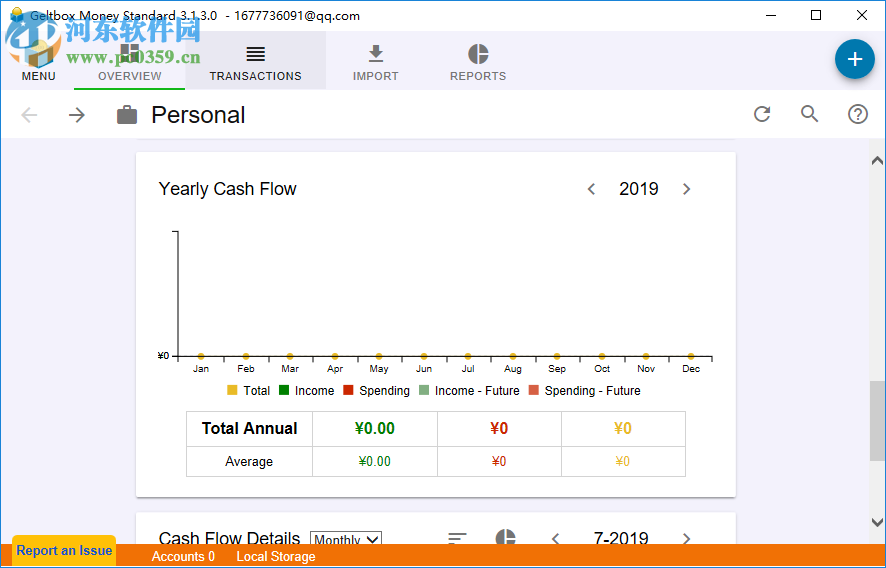The height and width of the screenshot is (568, 886).
Task: Go back with the left arrow
Action: [x=29, y=115]
